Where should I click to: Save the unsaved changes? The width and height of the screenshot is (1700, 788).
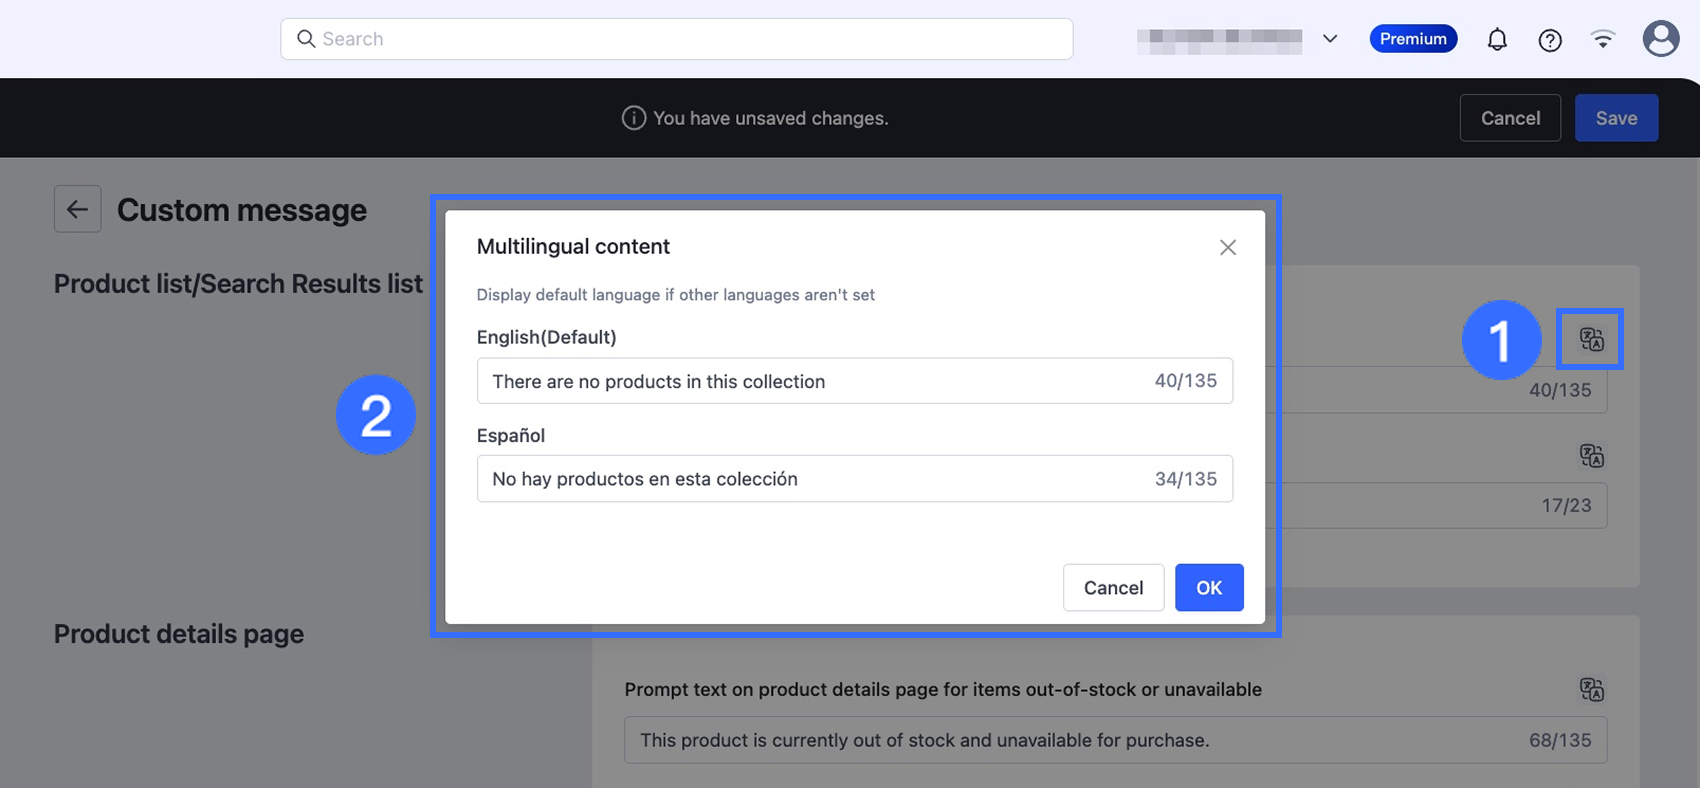tap(1616, 118)
